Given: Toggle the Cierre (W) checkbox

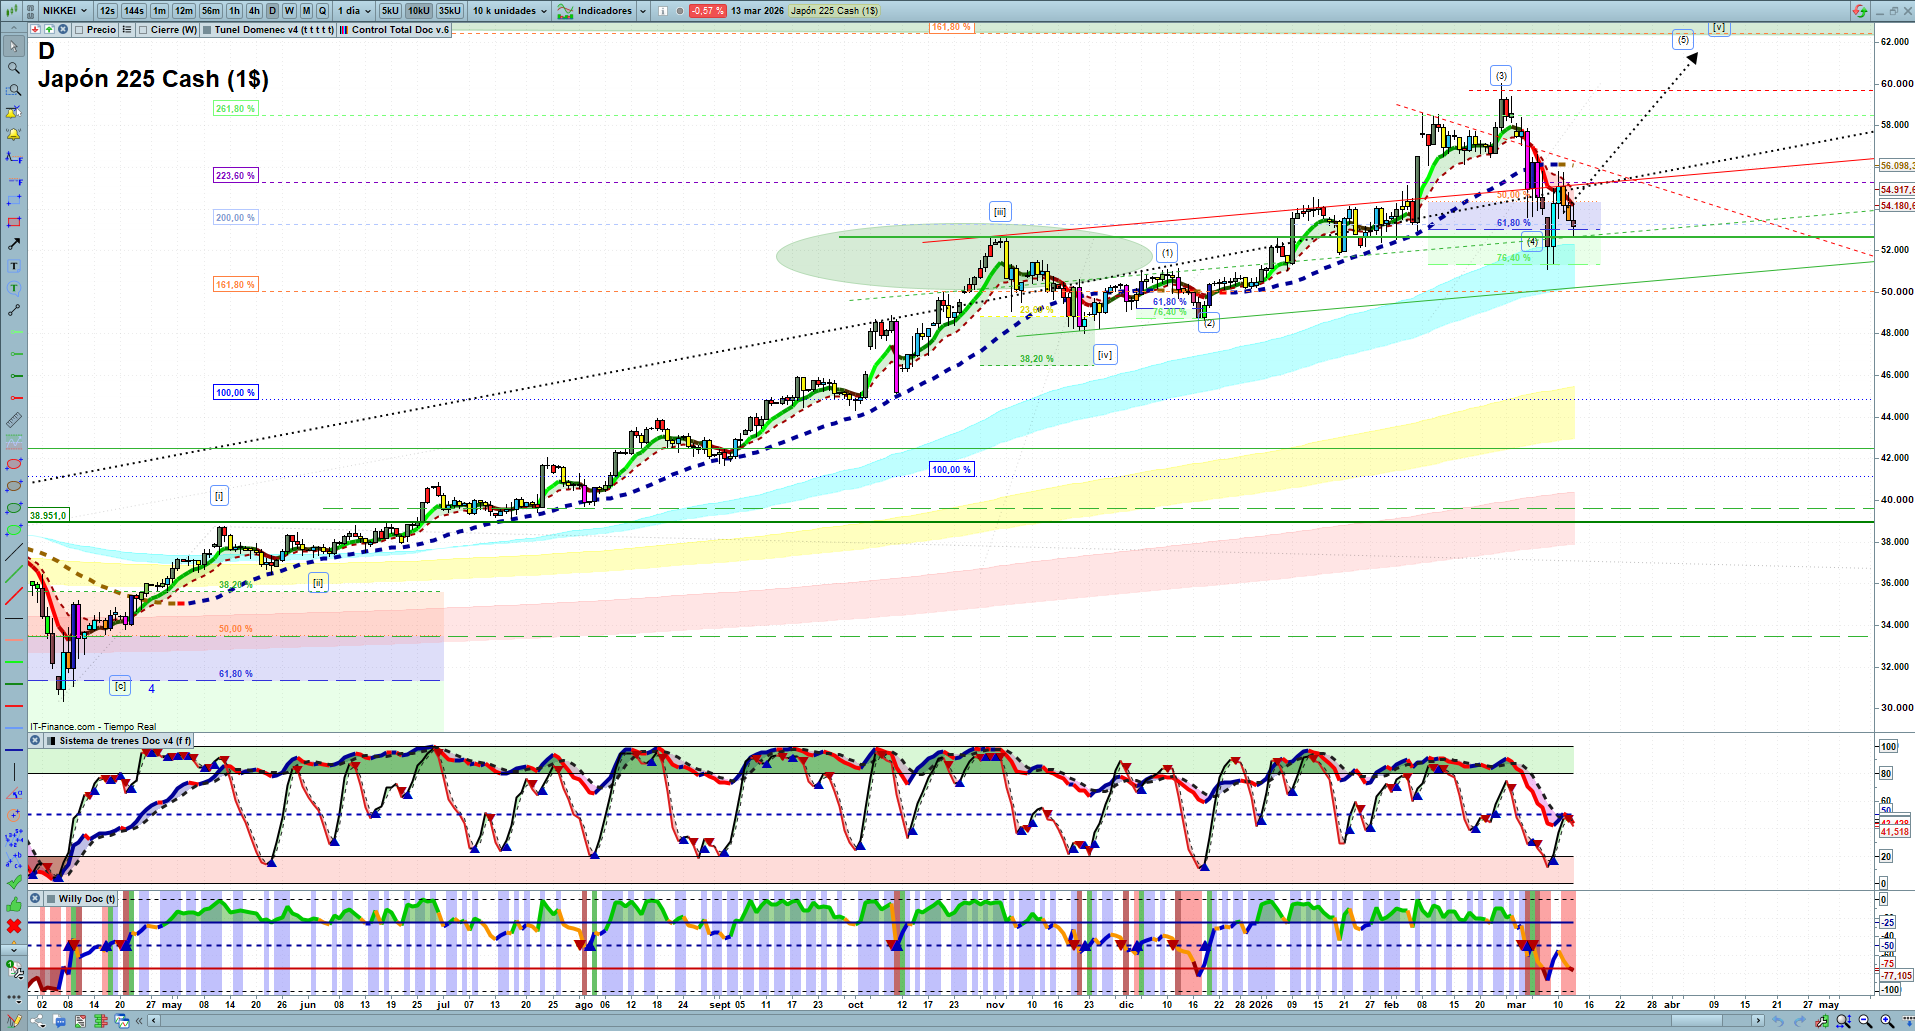Looking at the screenshot, I should click(143, 30).
